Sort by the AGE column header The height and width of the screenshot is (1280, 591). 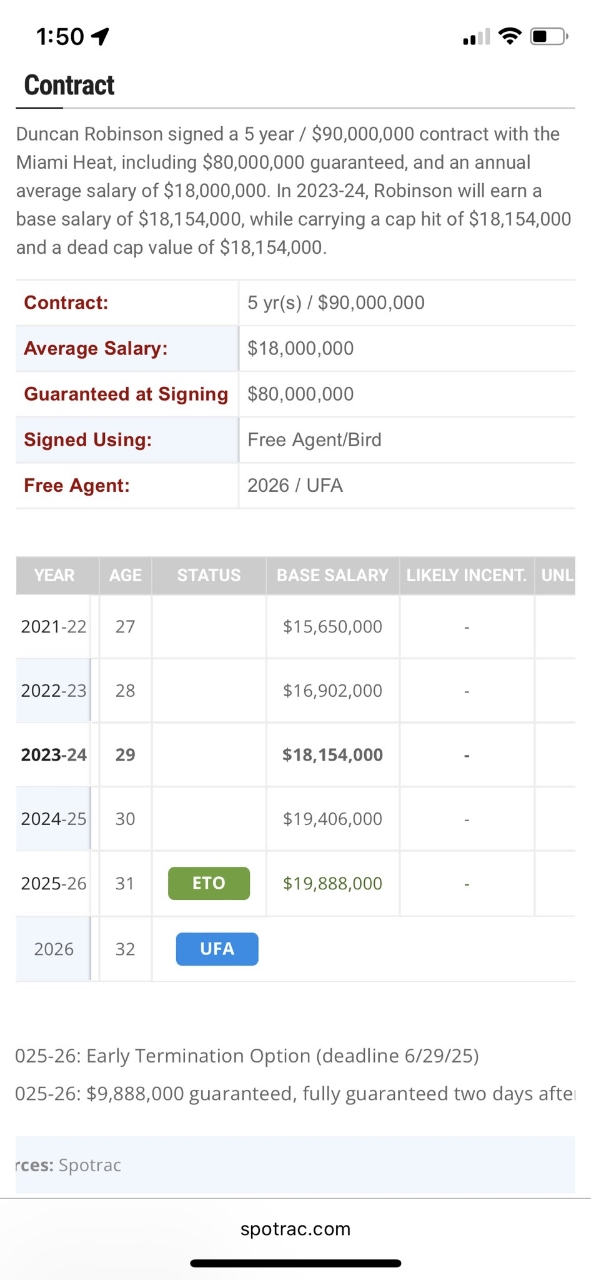[125, 575]
